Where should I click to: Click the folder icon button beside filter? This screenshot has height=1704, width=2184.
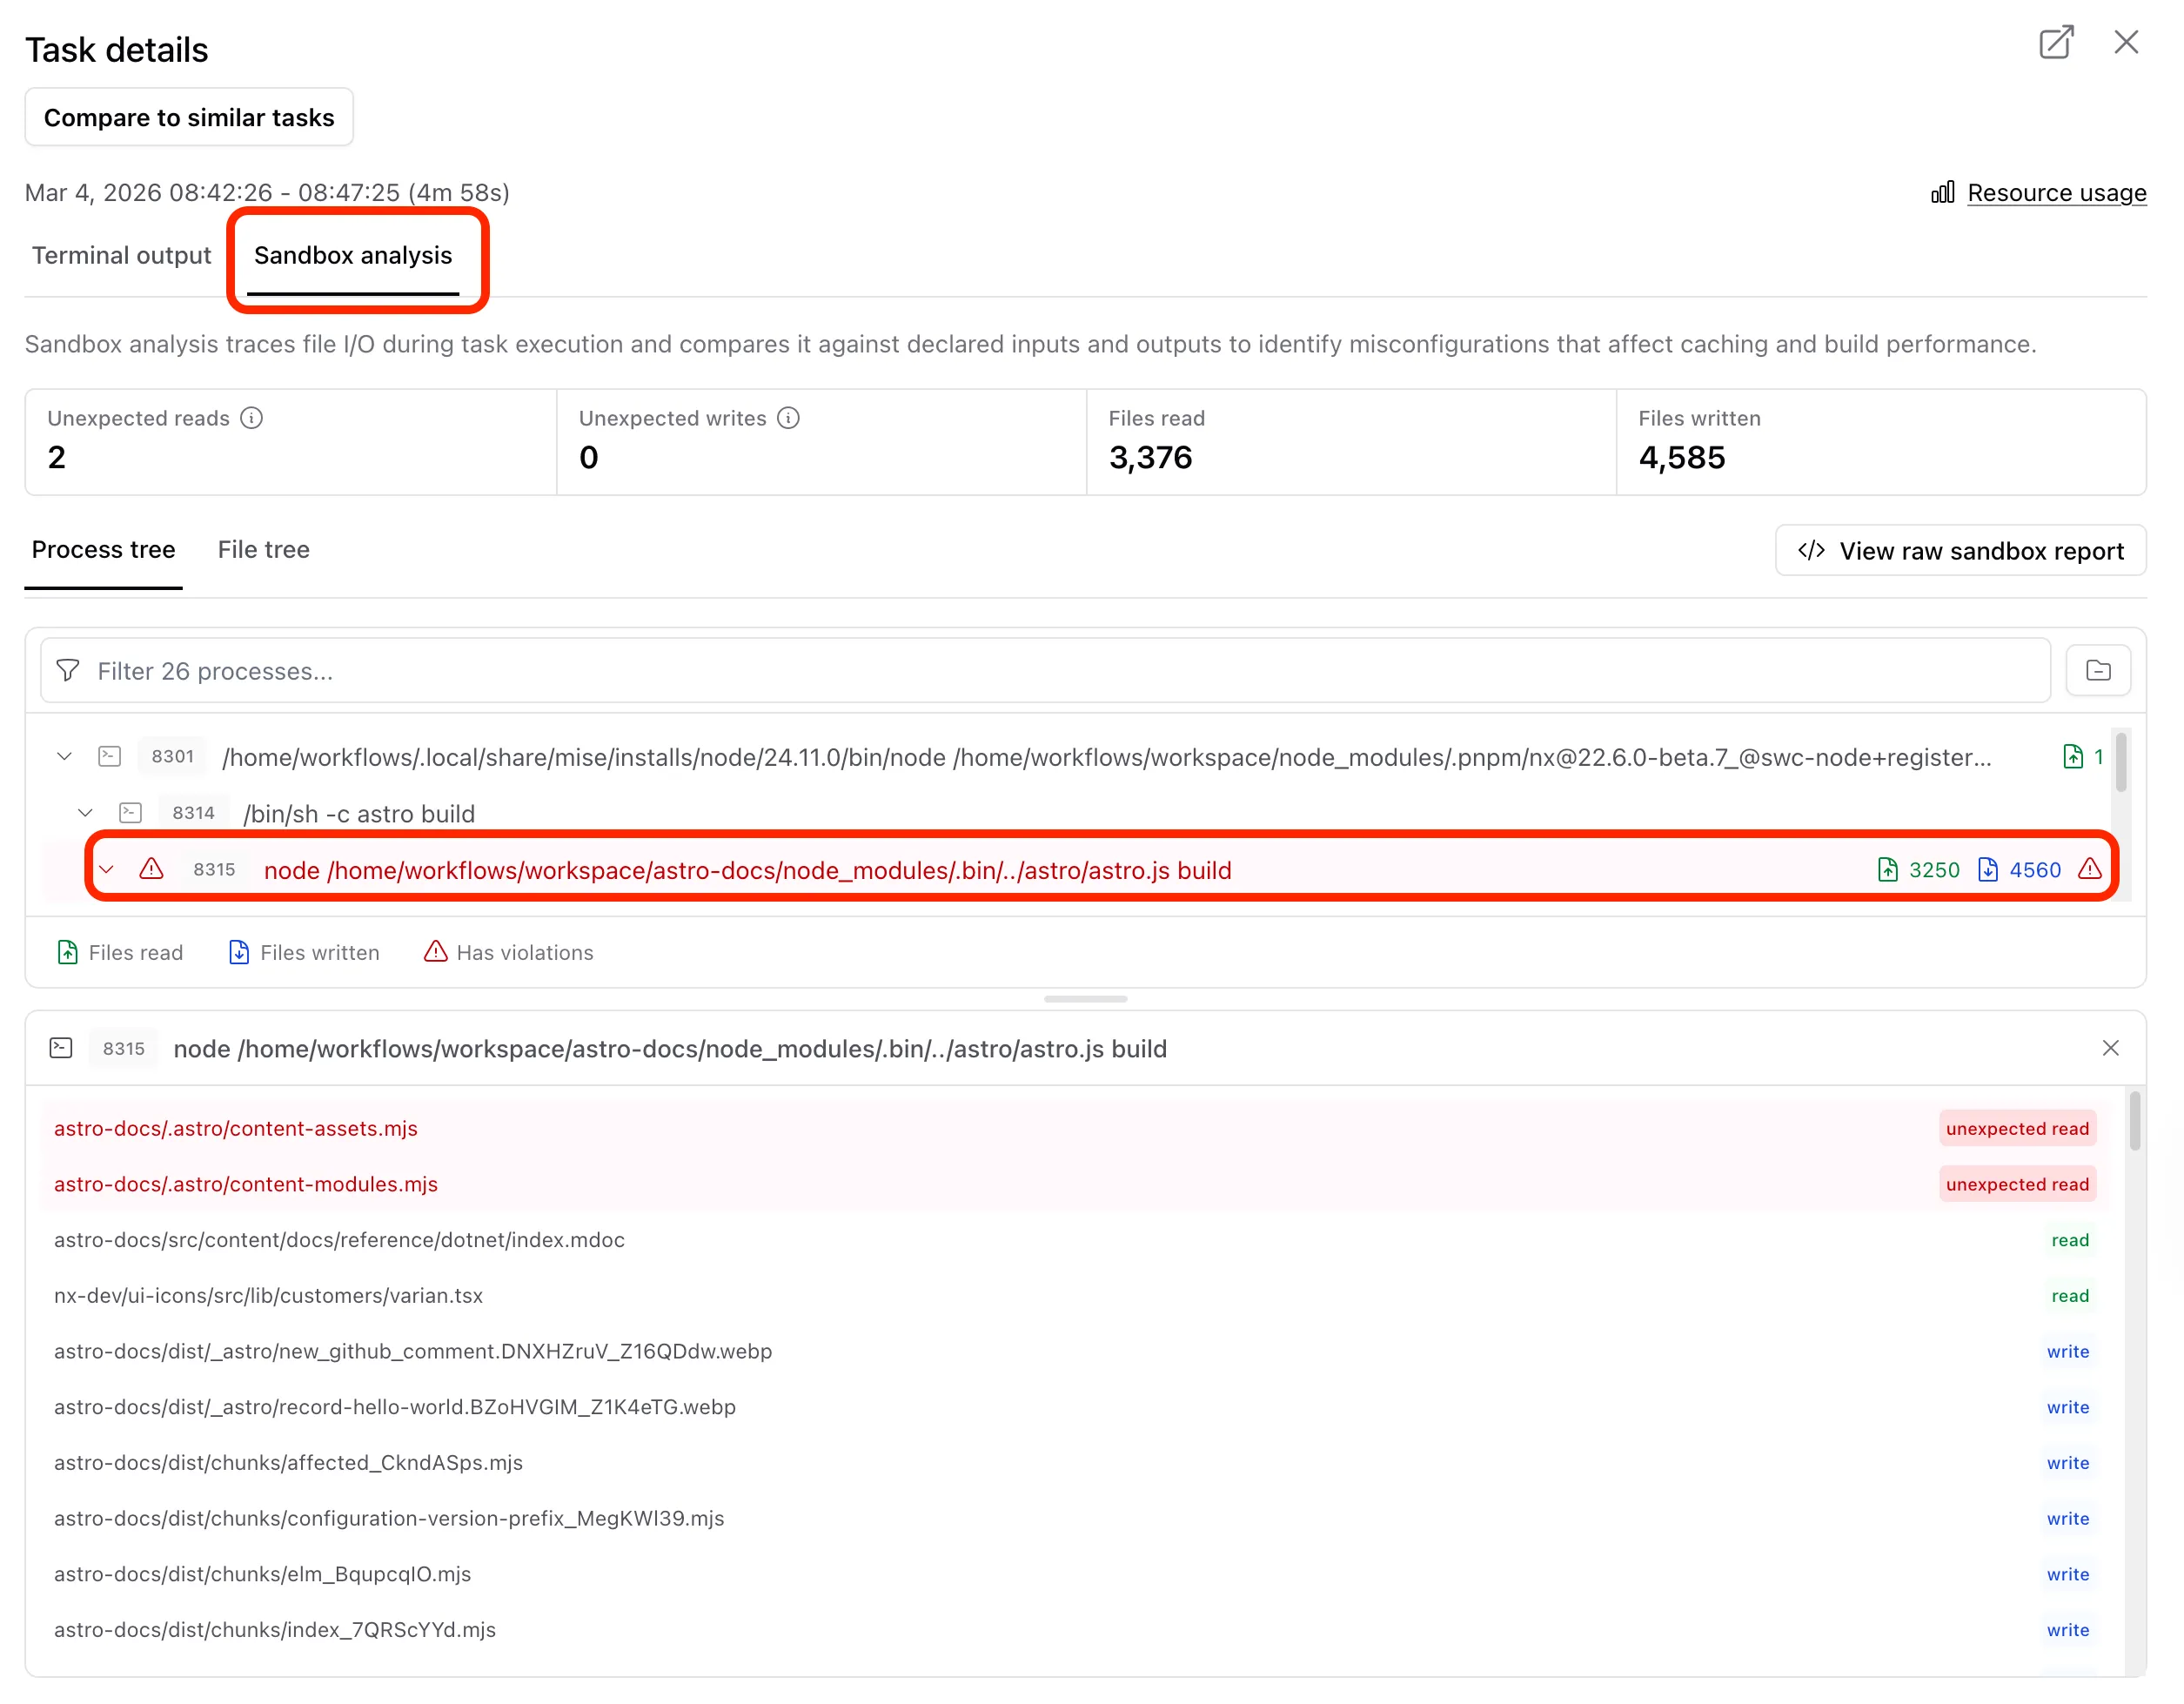pyautogui.click(x=2098, y=671)
